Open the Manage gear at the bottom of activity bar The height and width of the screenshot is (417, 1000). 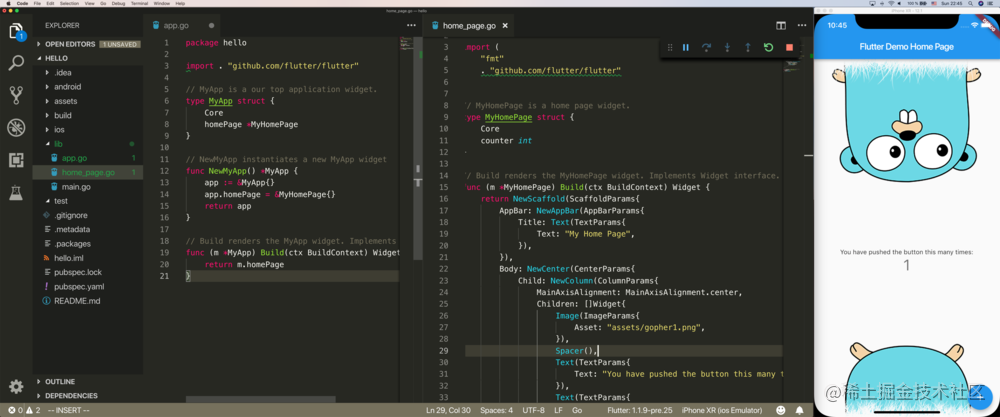(x=16, y=386)
